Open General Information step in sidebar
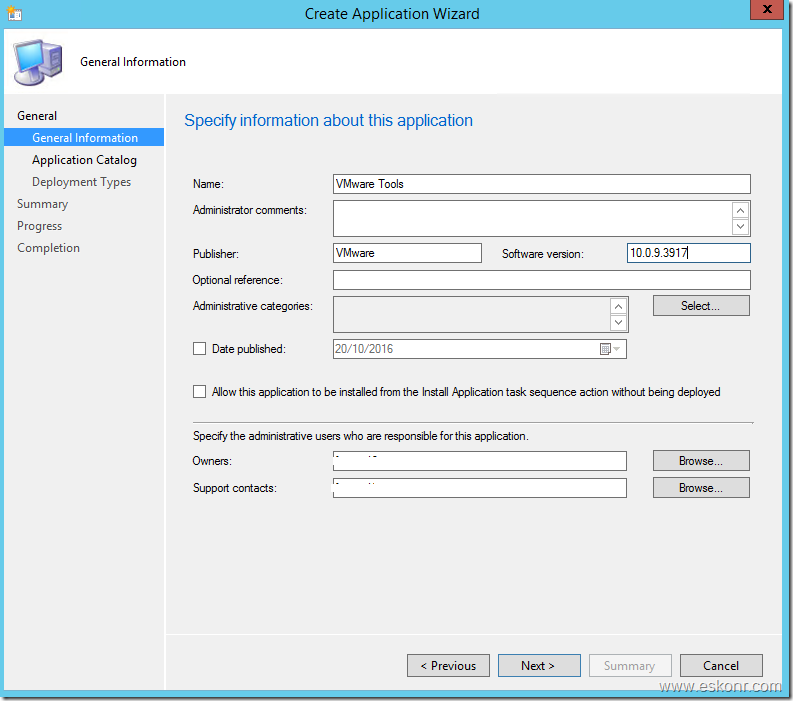793x701 pixels. 84,138
